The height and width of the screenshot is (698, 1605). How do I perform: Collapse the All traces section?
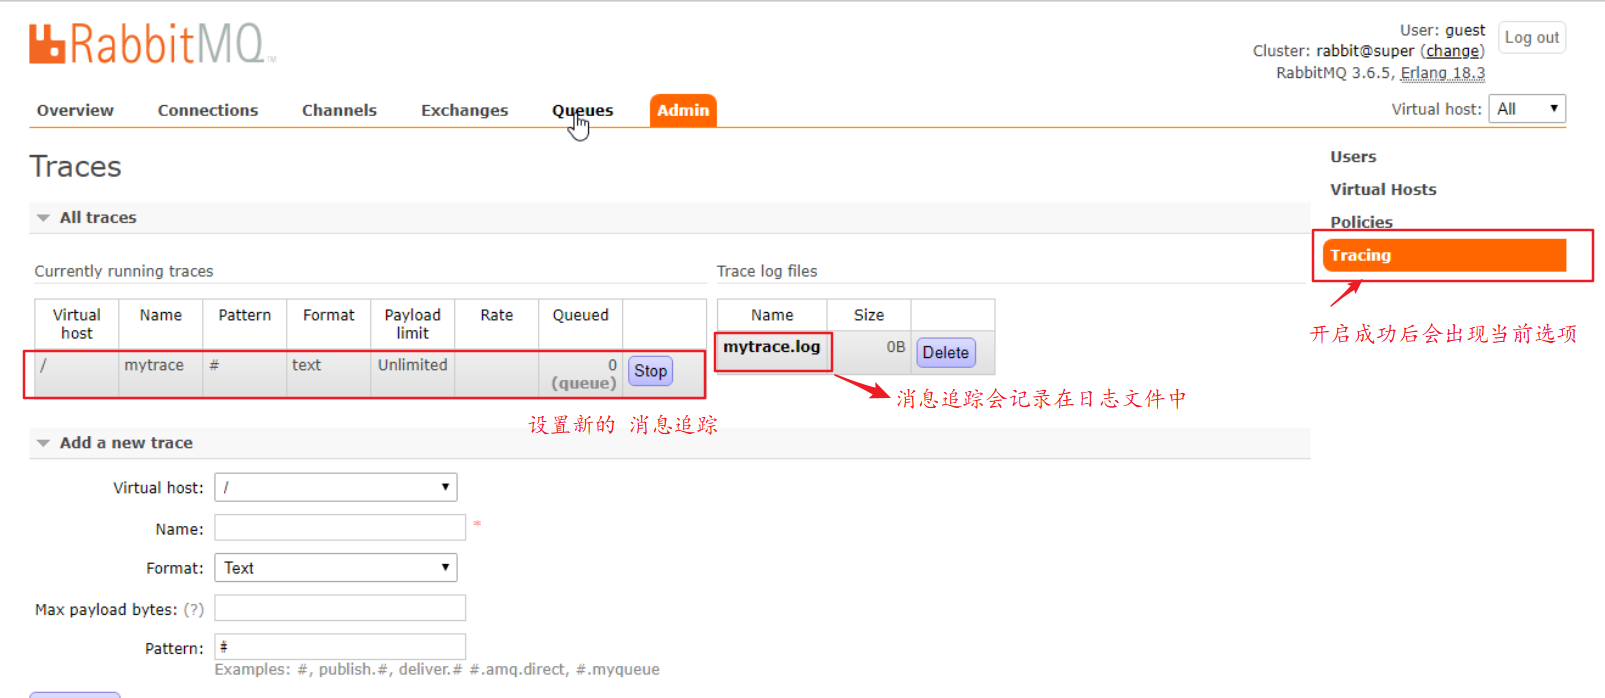[97, 217]
